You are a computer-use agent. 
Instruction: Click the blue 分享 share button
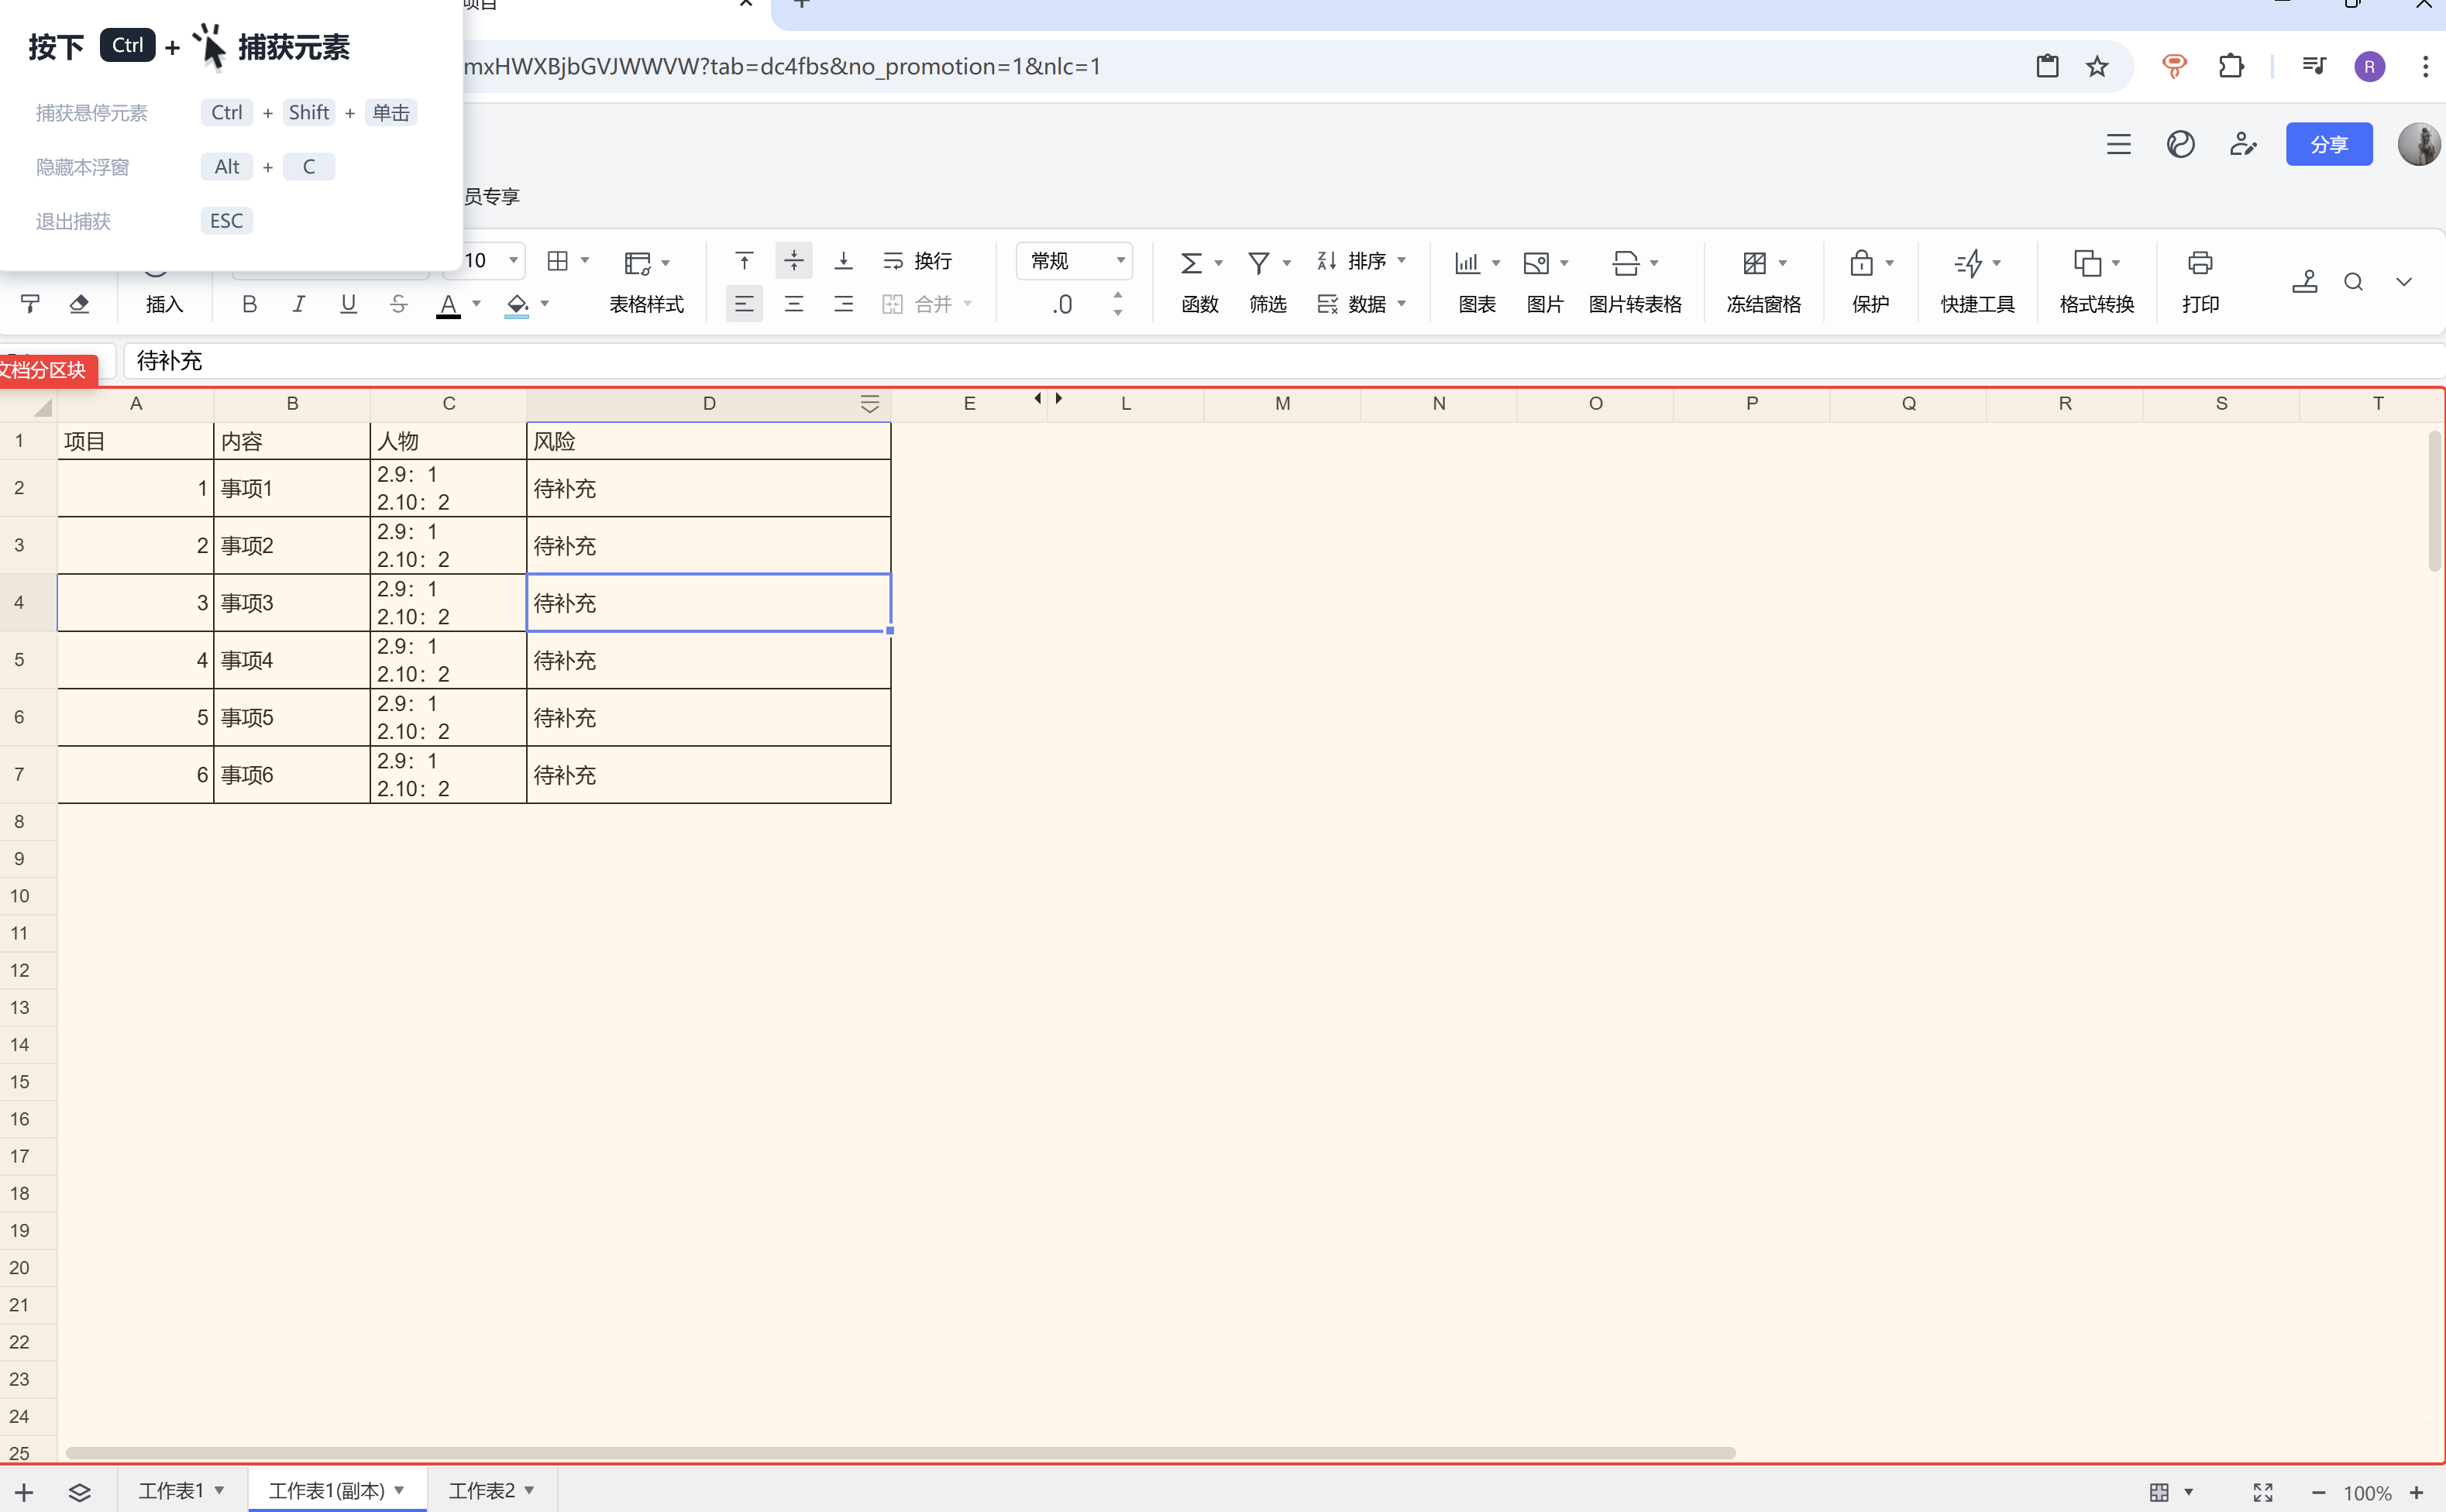(x=2328, y=145)
